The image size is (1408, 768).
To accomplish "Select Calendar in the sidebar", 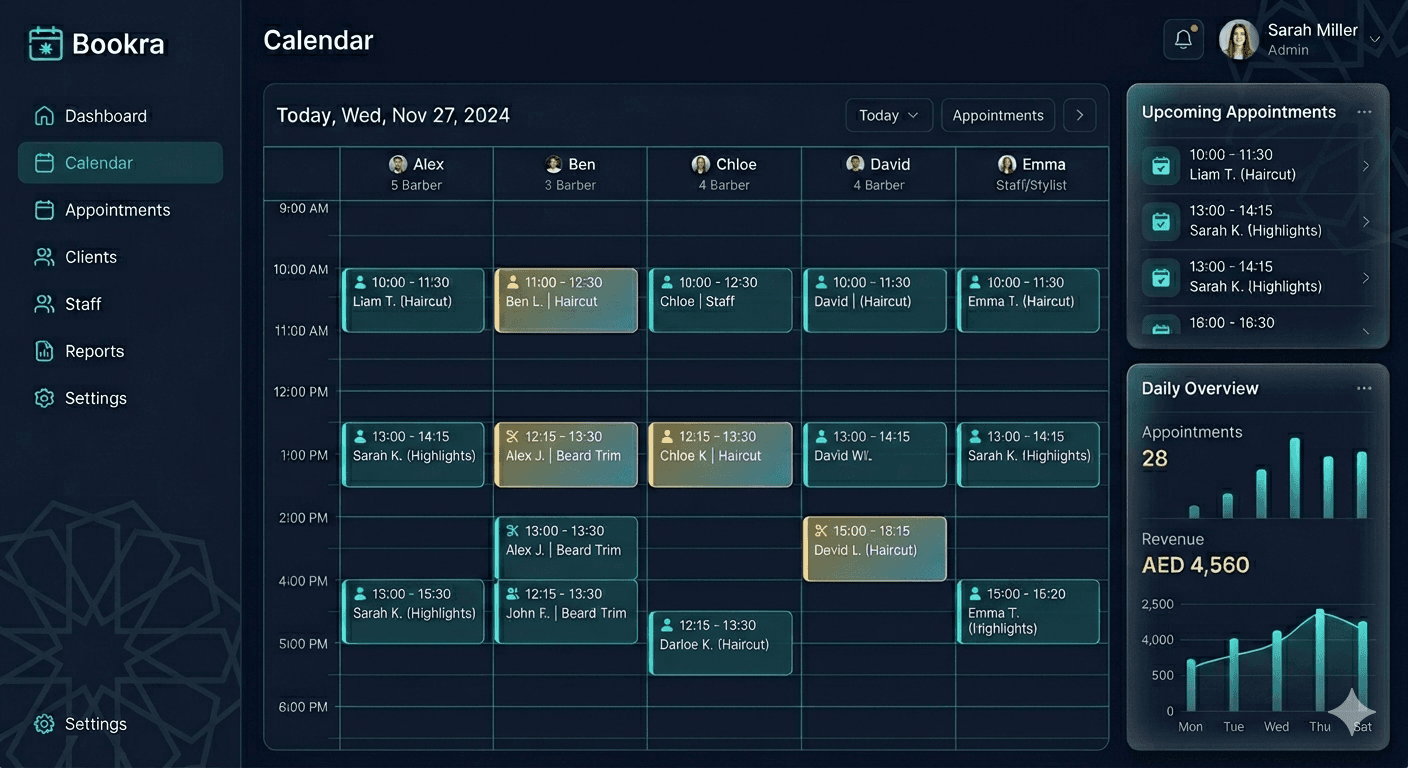I will click(x=120, y=163).
